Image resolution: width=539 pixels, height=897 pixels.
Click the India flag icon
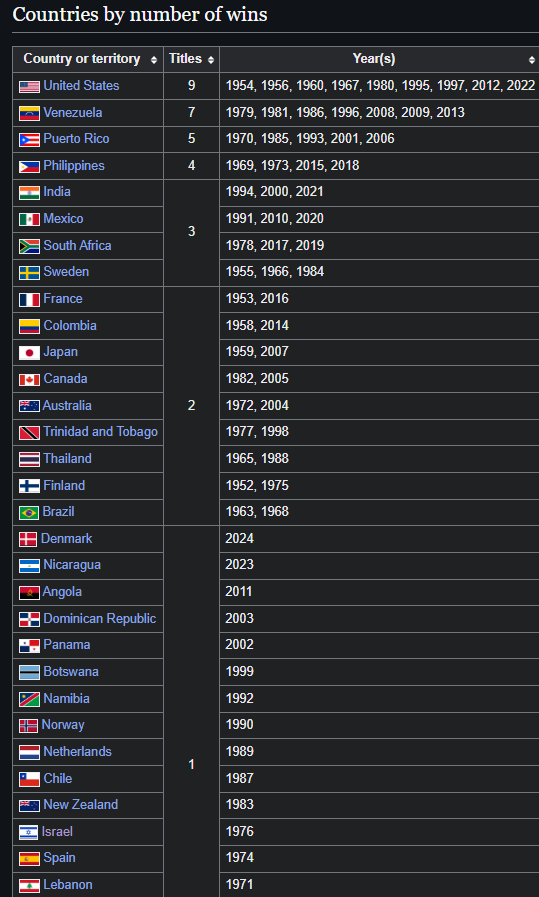[x=29, y=193]
